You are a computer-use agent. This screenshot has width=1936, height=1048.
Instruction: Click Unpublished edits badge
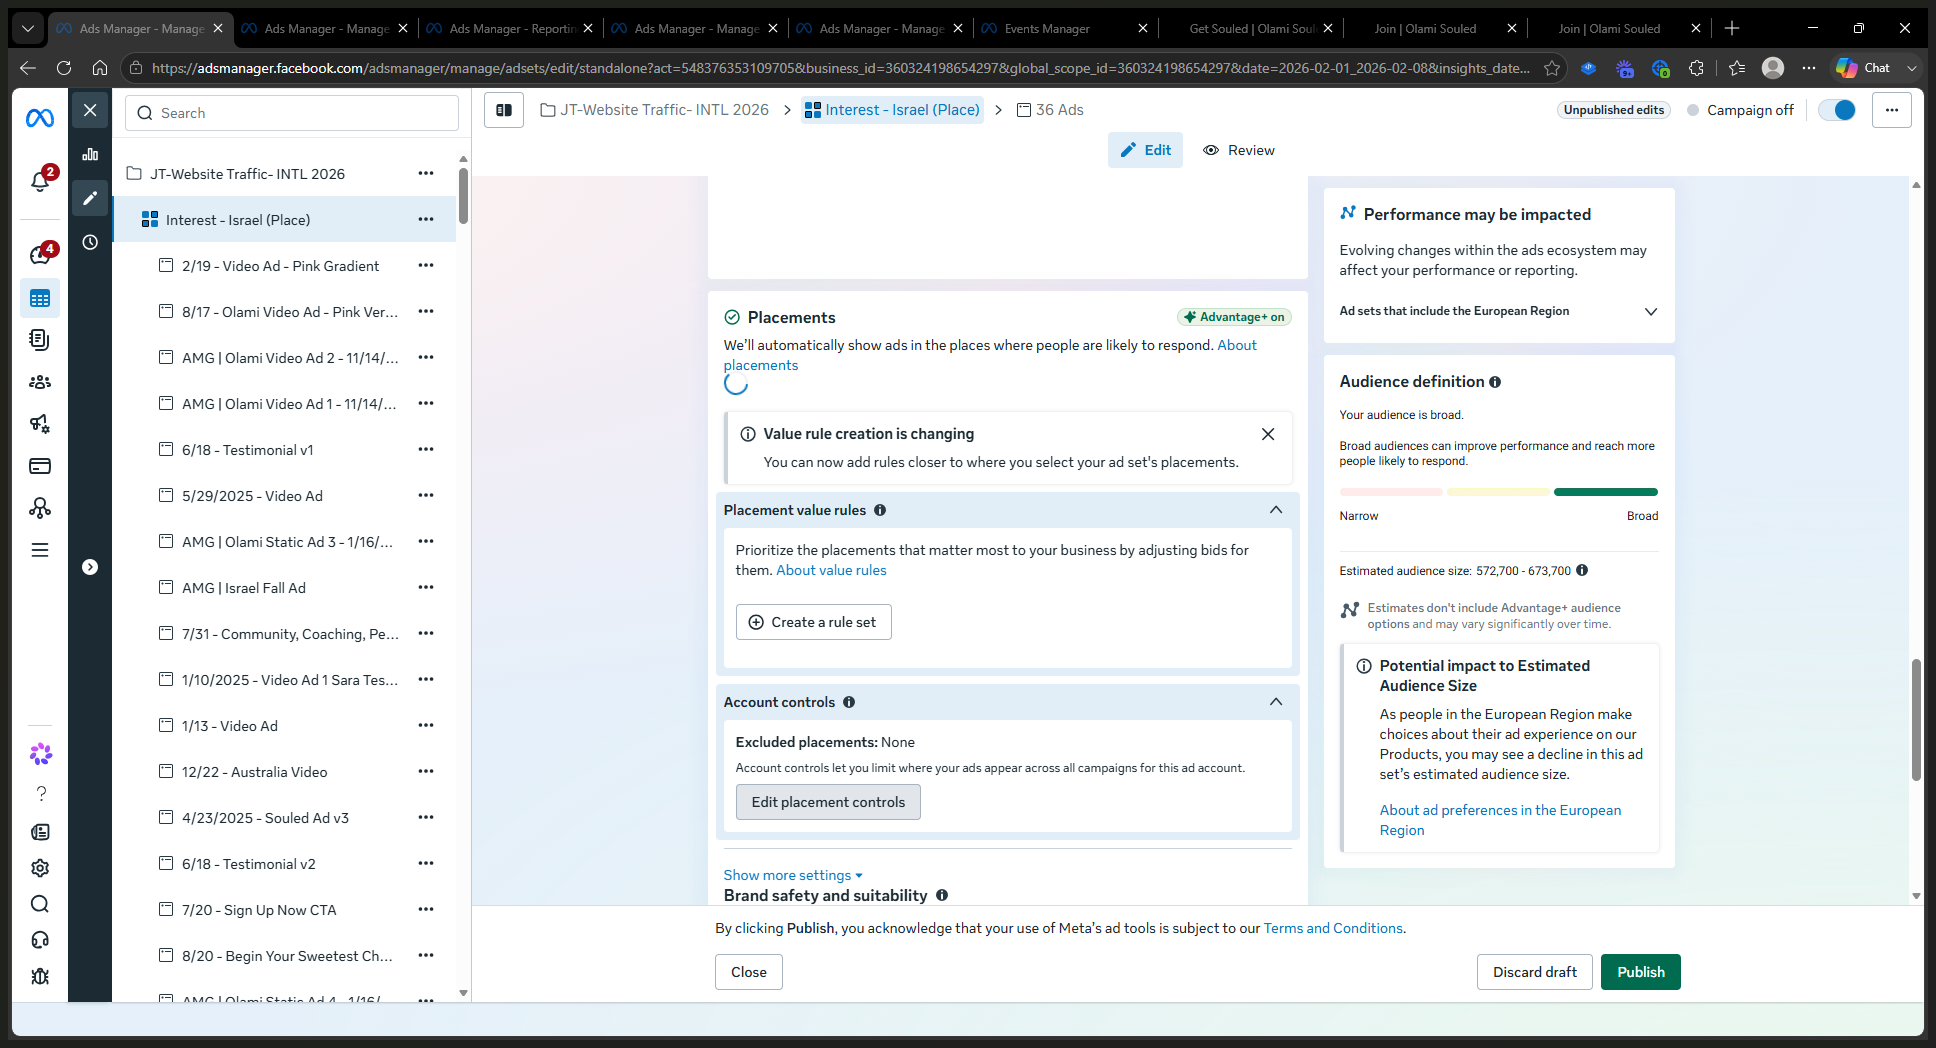coord(1614,110)
